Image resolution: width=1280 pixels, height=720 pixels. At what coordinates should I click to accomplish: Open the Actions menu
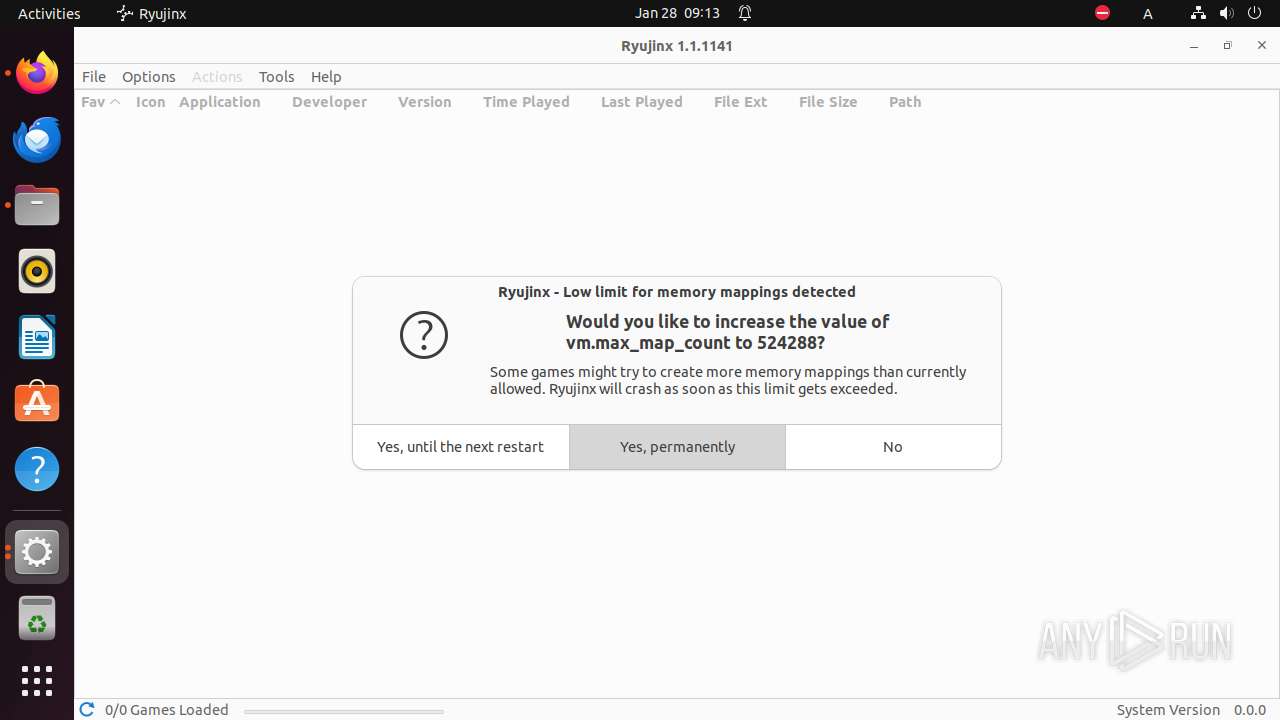point(217,77)
